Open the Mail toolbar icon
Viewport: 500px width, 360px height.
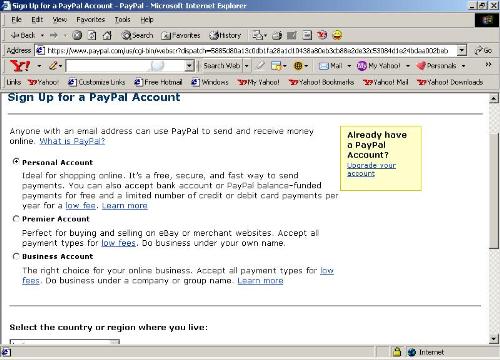pos(257,35)
